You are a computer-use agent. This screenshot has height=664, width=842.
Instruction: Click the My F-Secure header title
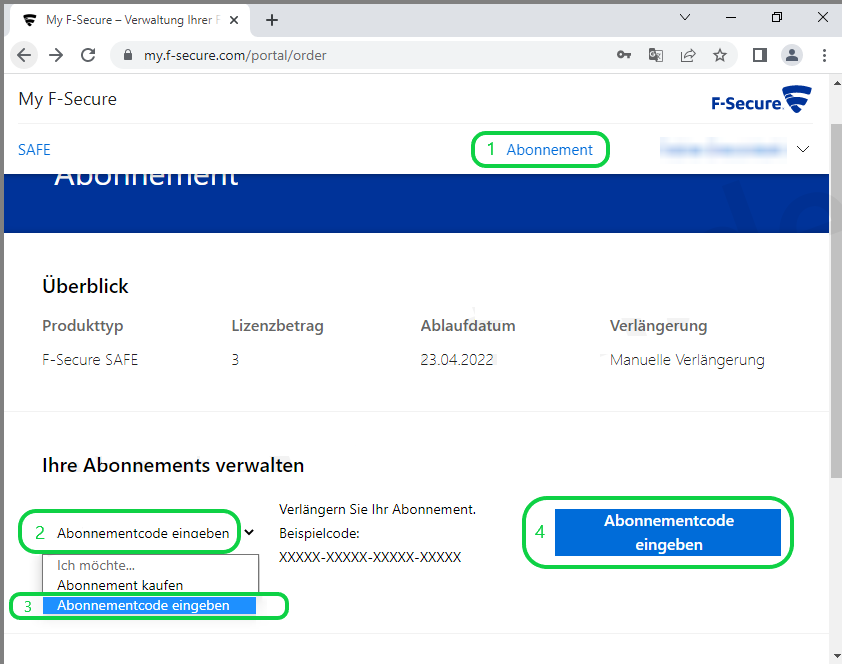pos(68,99)
